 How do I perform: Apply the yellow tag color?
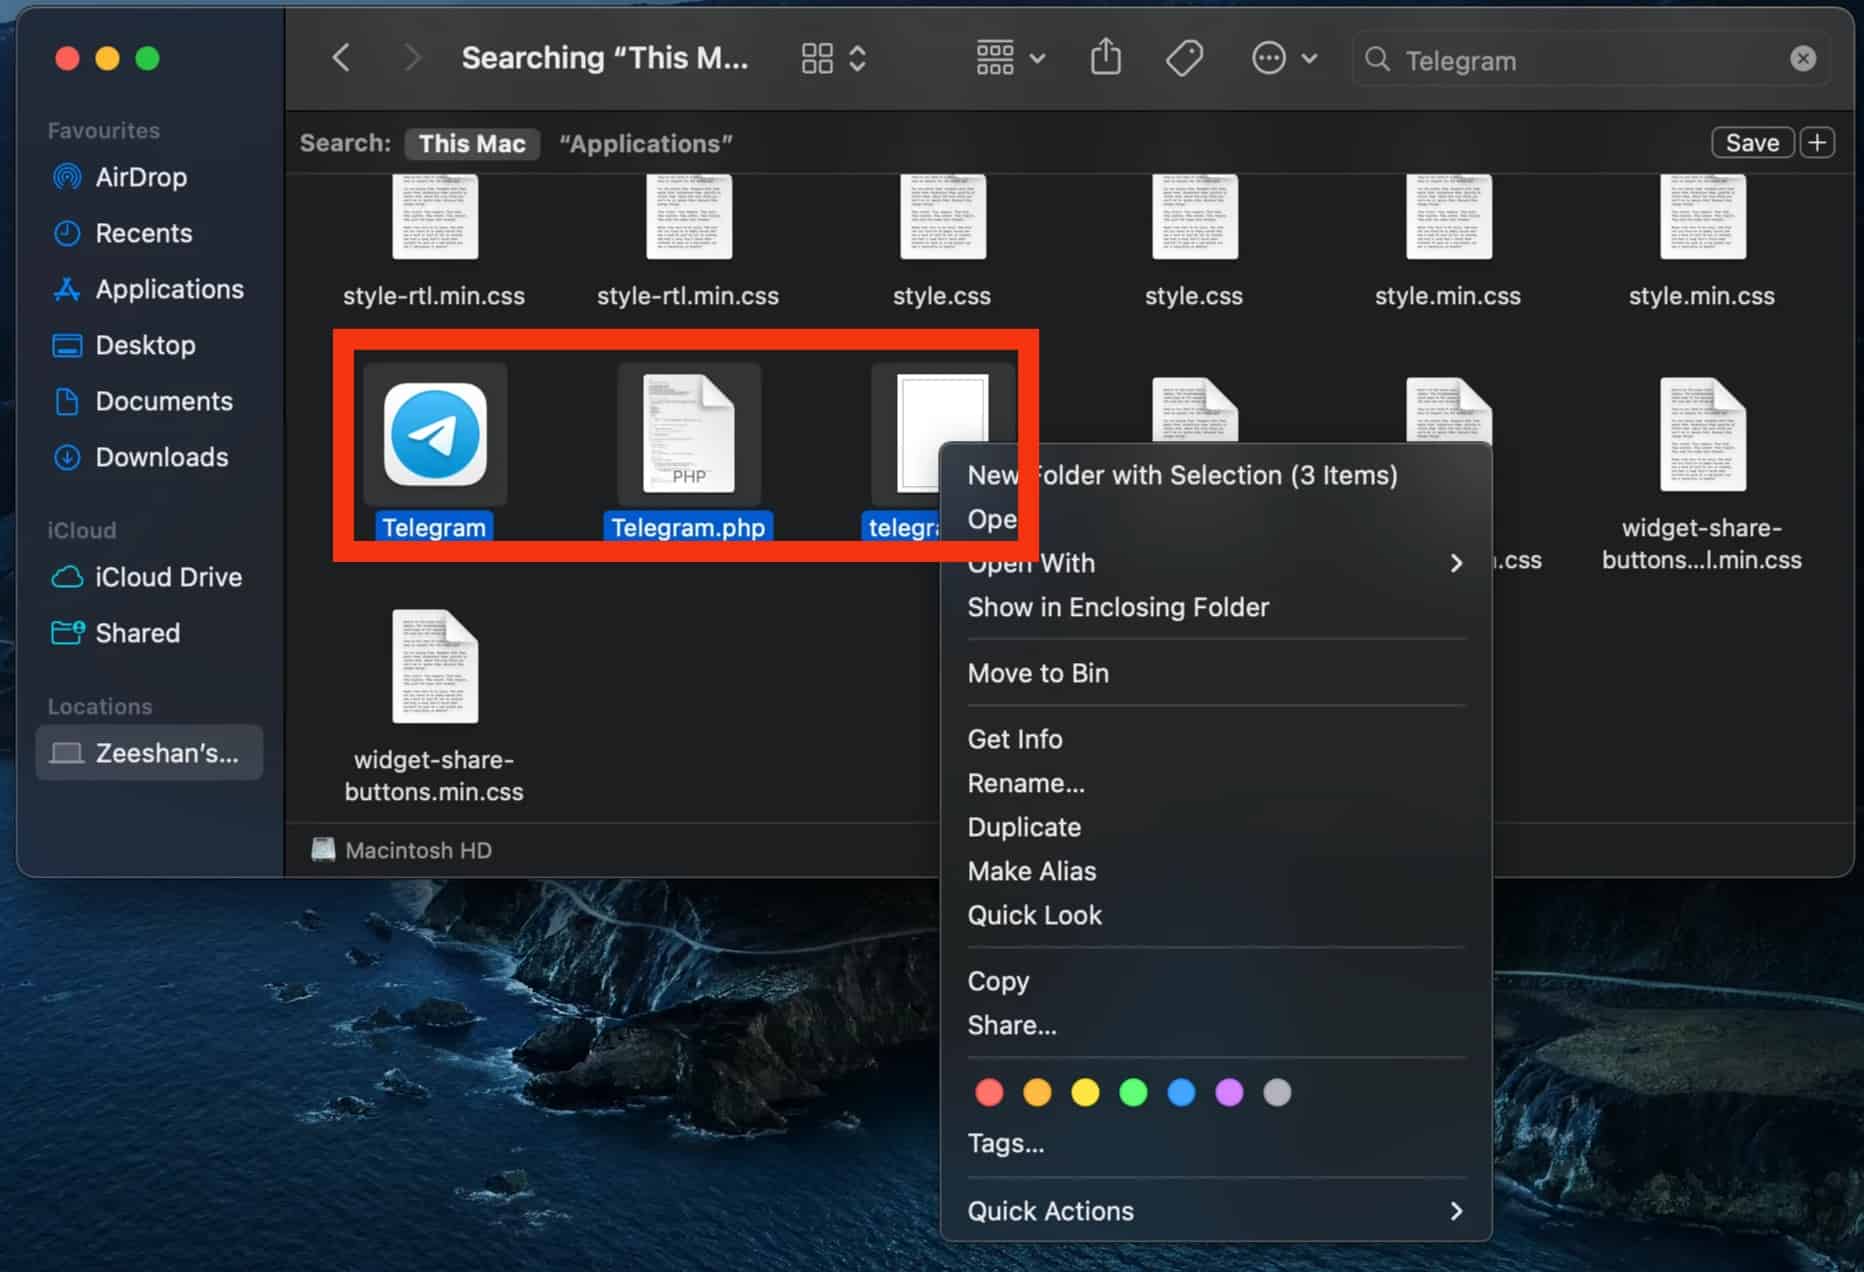click(x=1085, y=1092)
